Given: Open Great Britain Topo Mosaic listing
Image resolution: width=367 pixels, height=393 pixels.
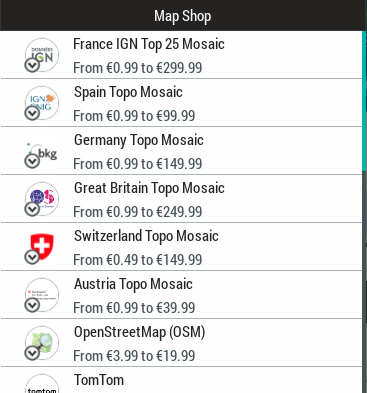Looking at the screenshot, I should tap(181, 199).
